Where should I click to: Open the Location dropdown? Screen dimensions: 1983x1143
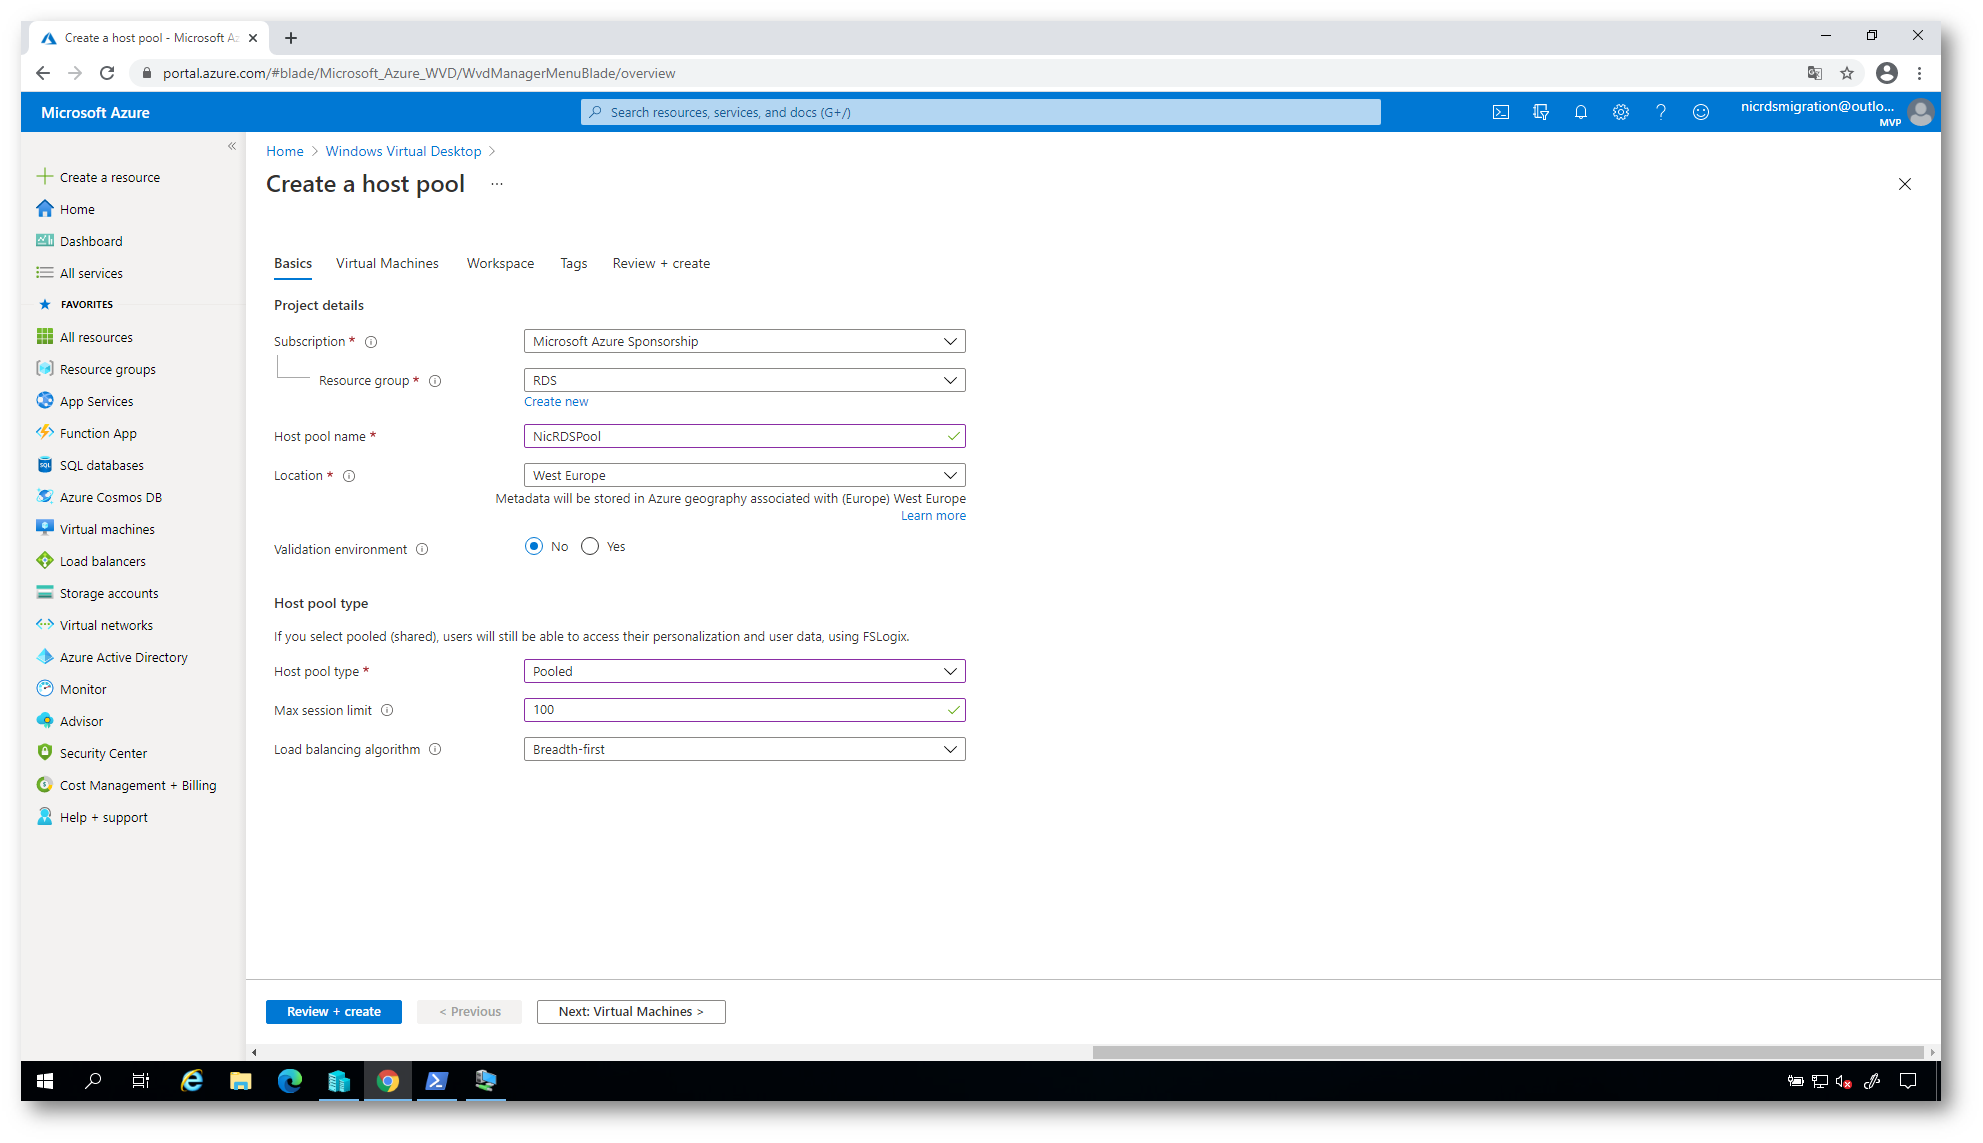(744, 475)
